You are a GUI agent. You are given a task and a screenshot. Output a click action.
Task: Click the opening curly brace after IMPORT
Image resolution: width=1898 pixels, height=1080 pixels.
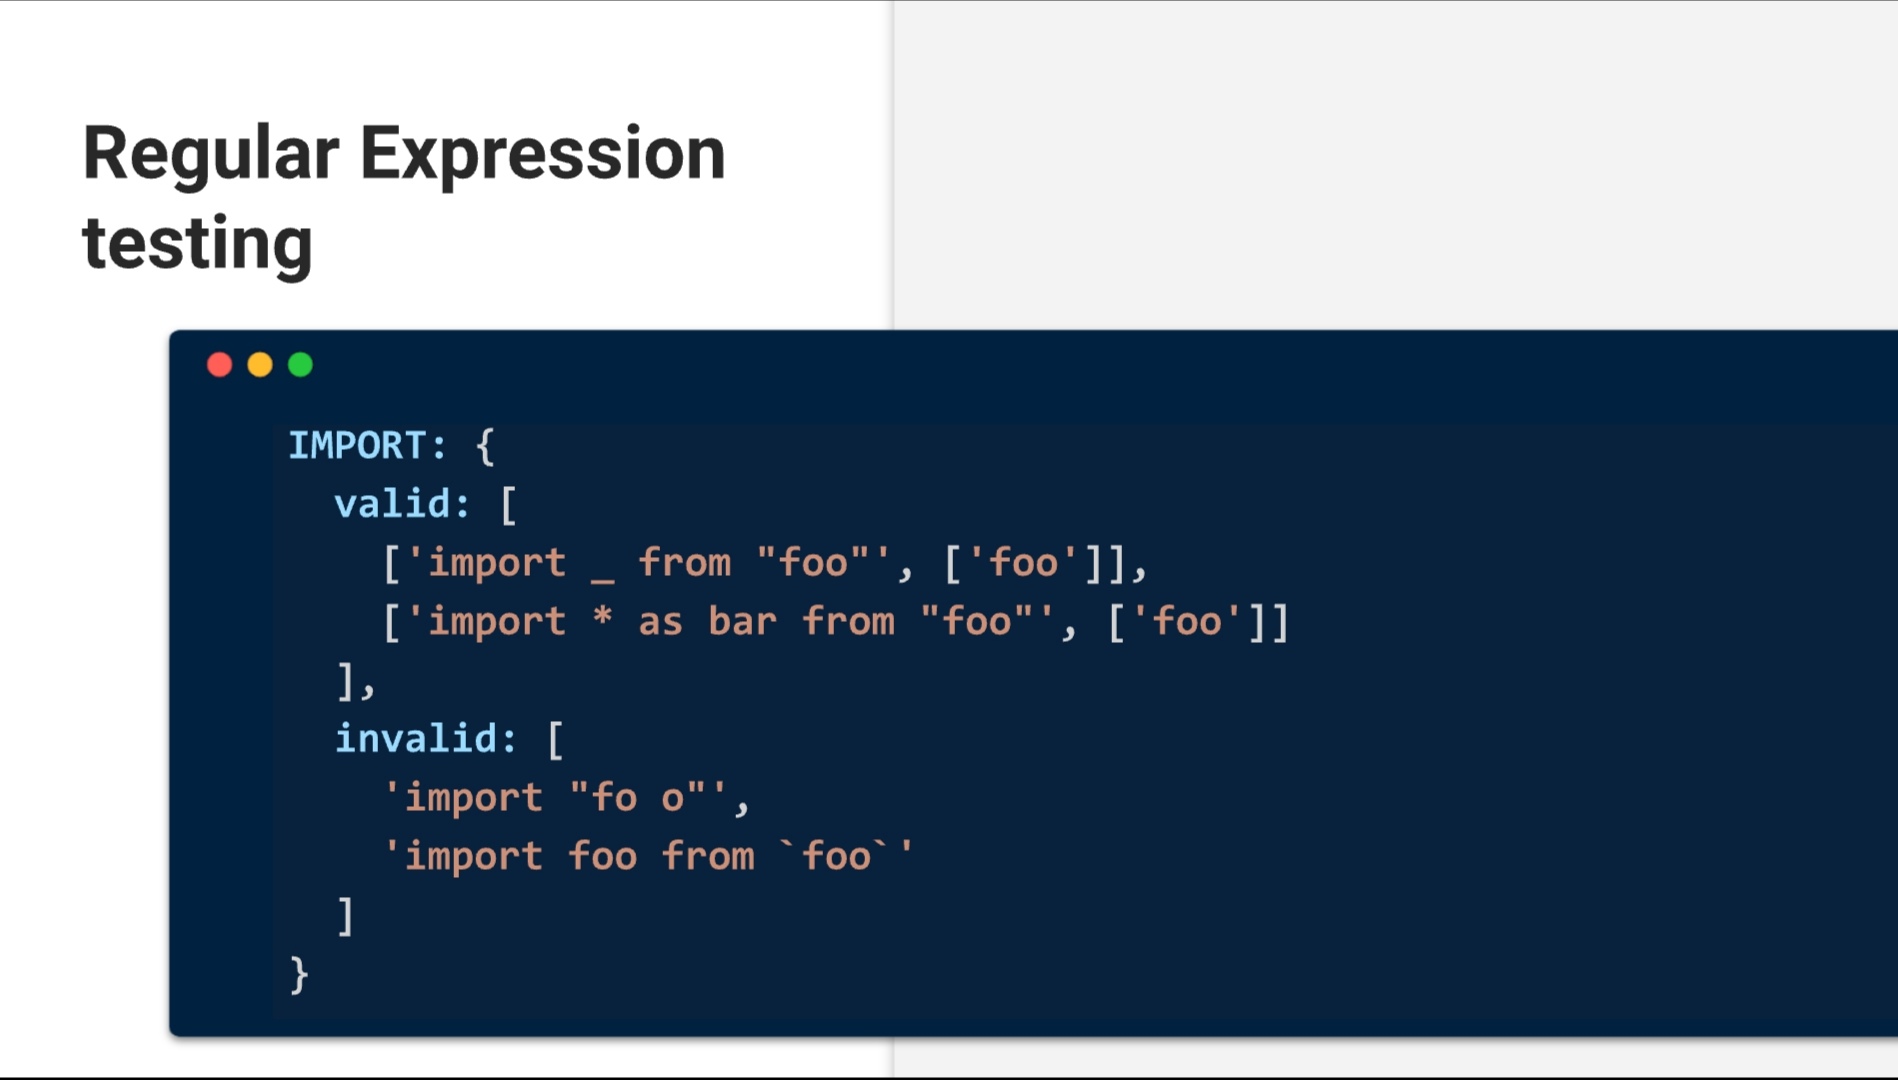pyautogui.click(x=485, y=446)
